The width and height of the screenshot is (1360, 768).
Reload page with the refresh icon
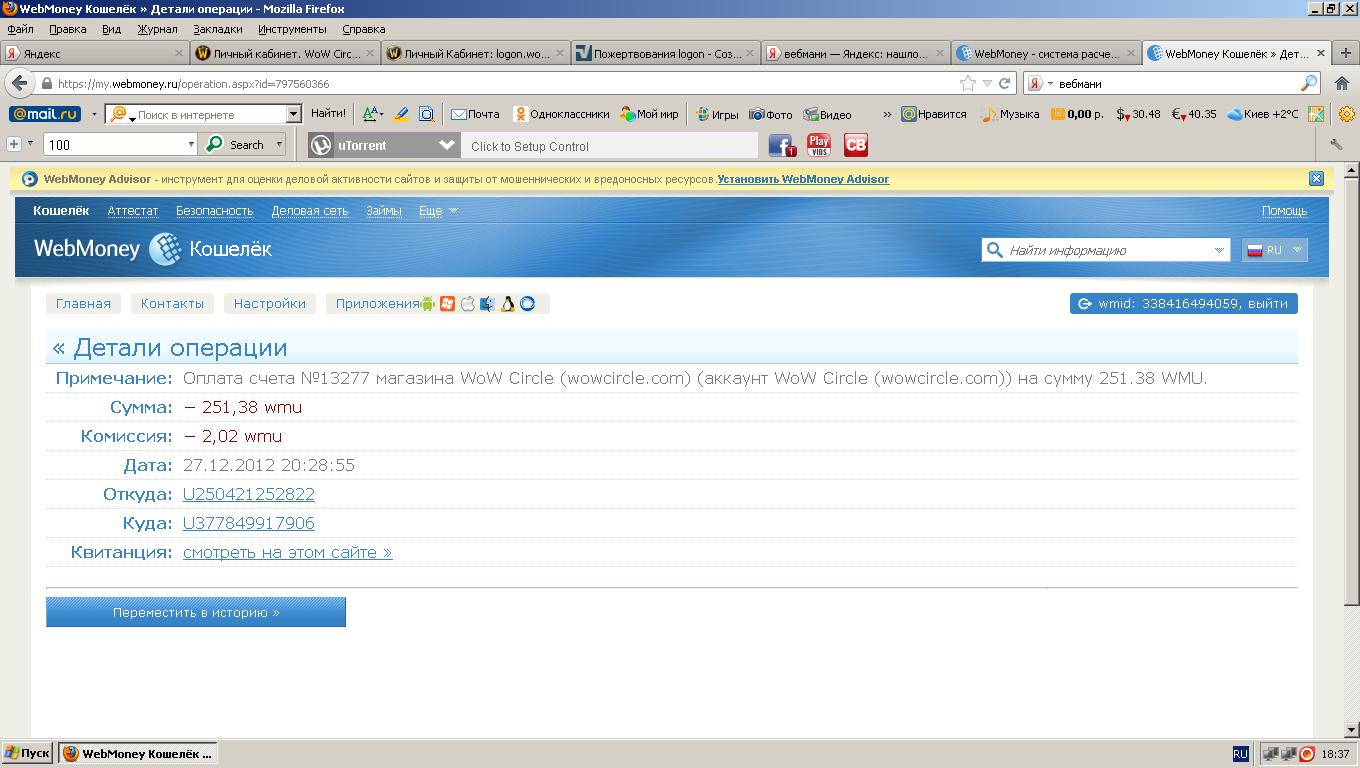tap(1004, 83)
